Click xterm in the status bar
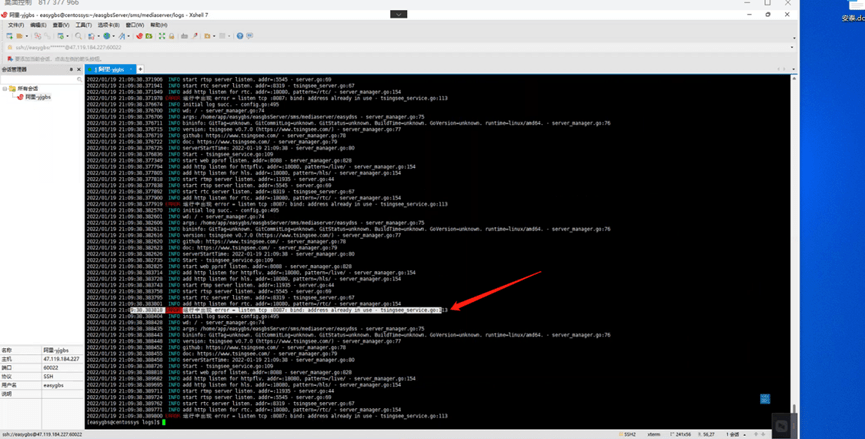Screen dimensions: 865x439 [653, 435]
